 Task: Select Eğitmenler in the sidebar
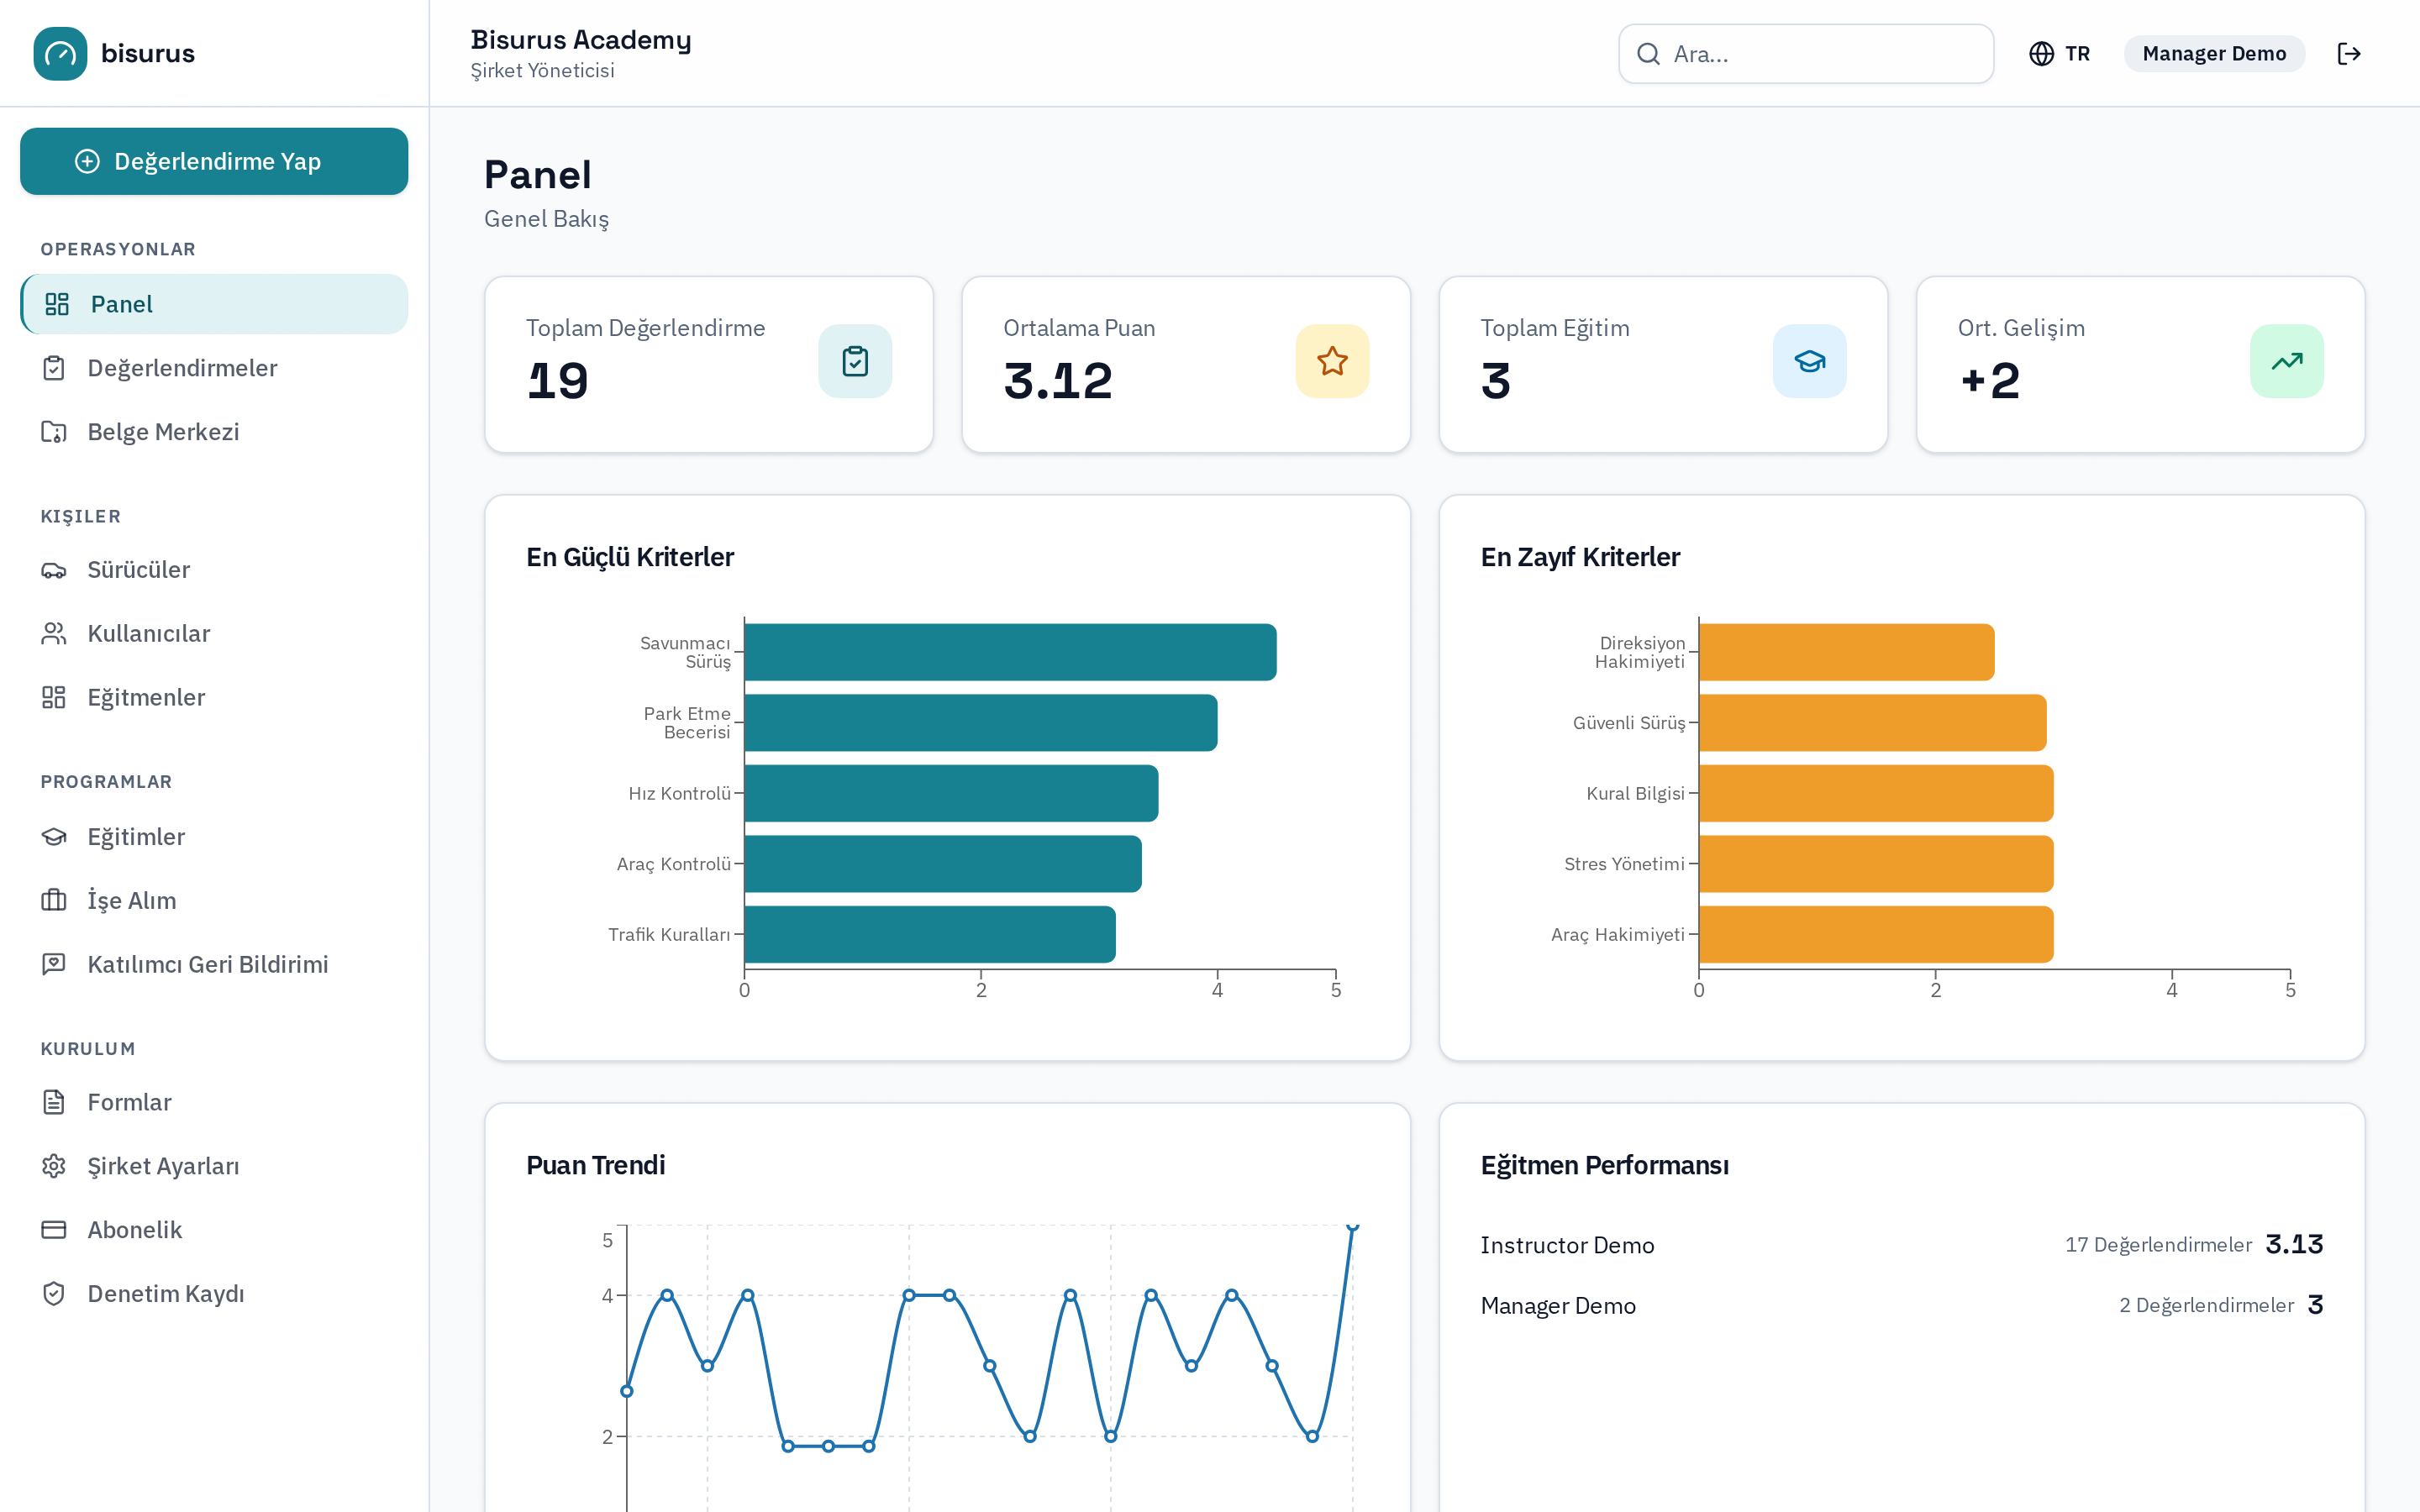click(214, 697)
